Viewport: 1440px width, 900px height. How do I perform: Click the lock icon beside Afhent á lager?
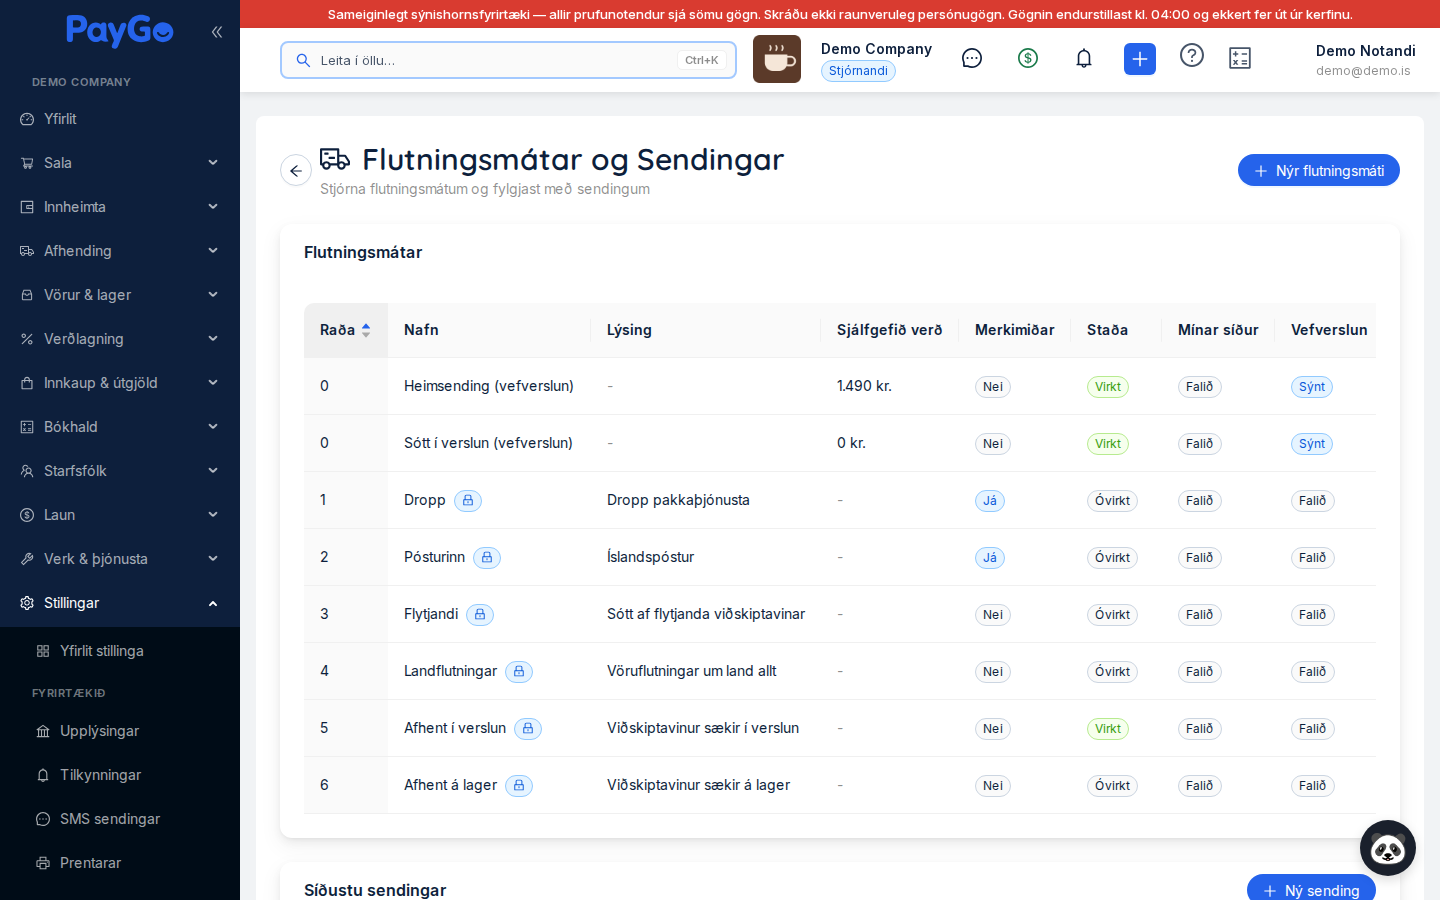click(x=519, y=785)
